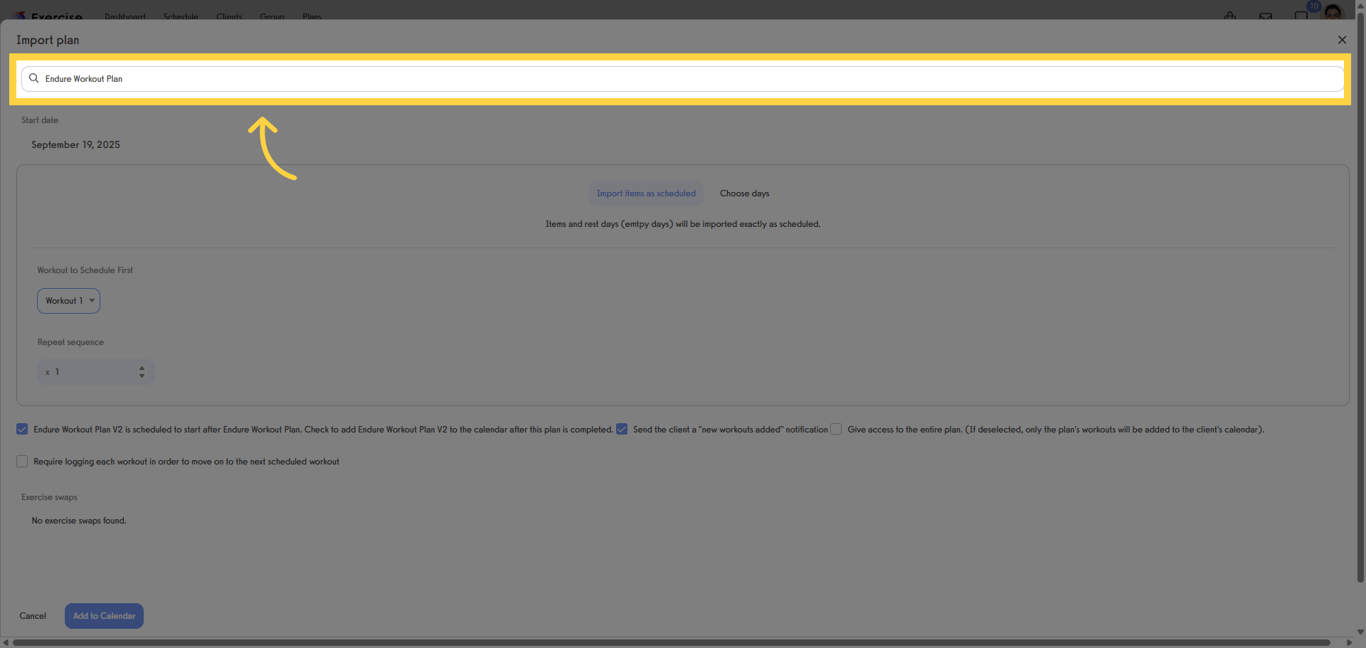Click the Repeat sequence number field
The width and height of the screenshot is (1366, 648).
(95, 372)
